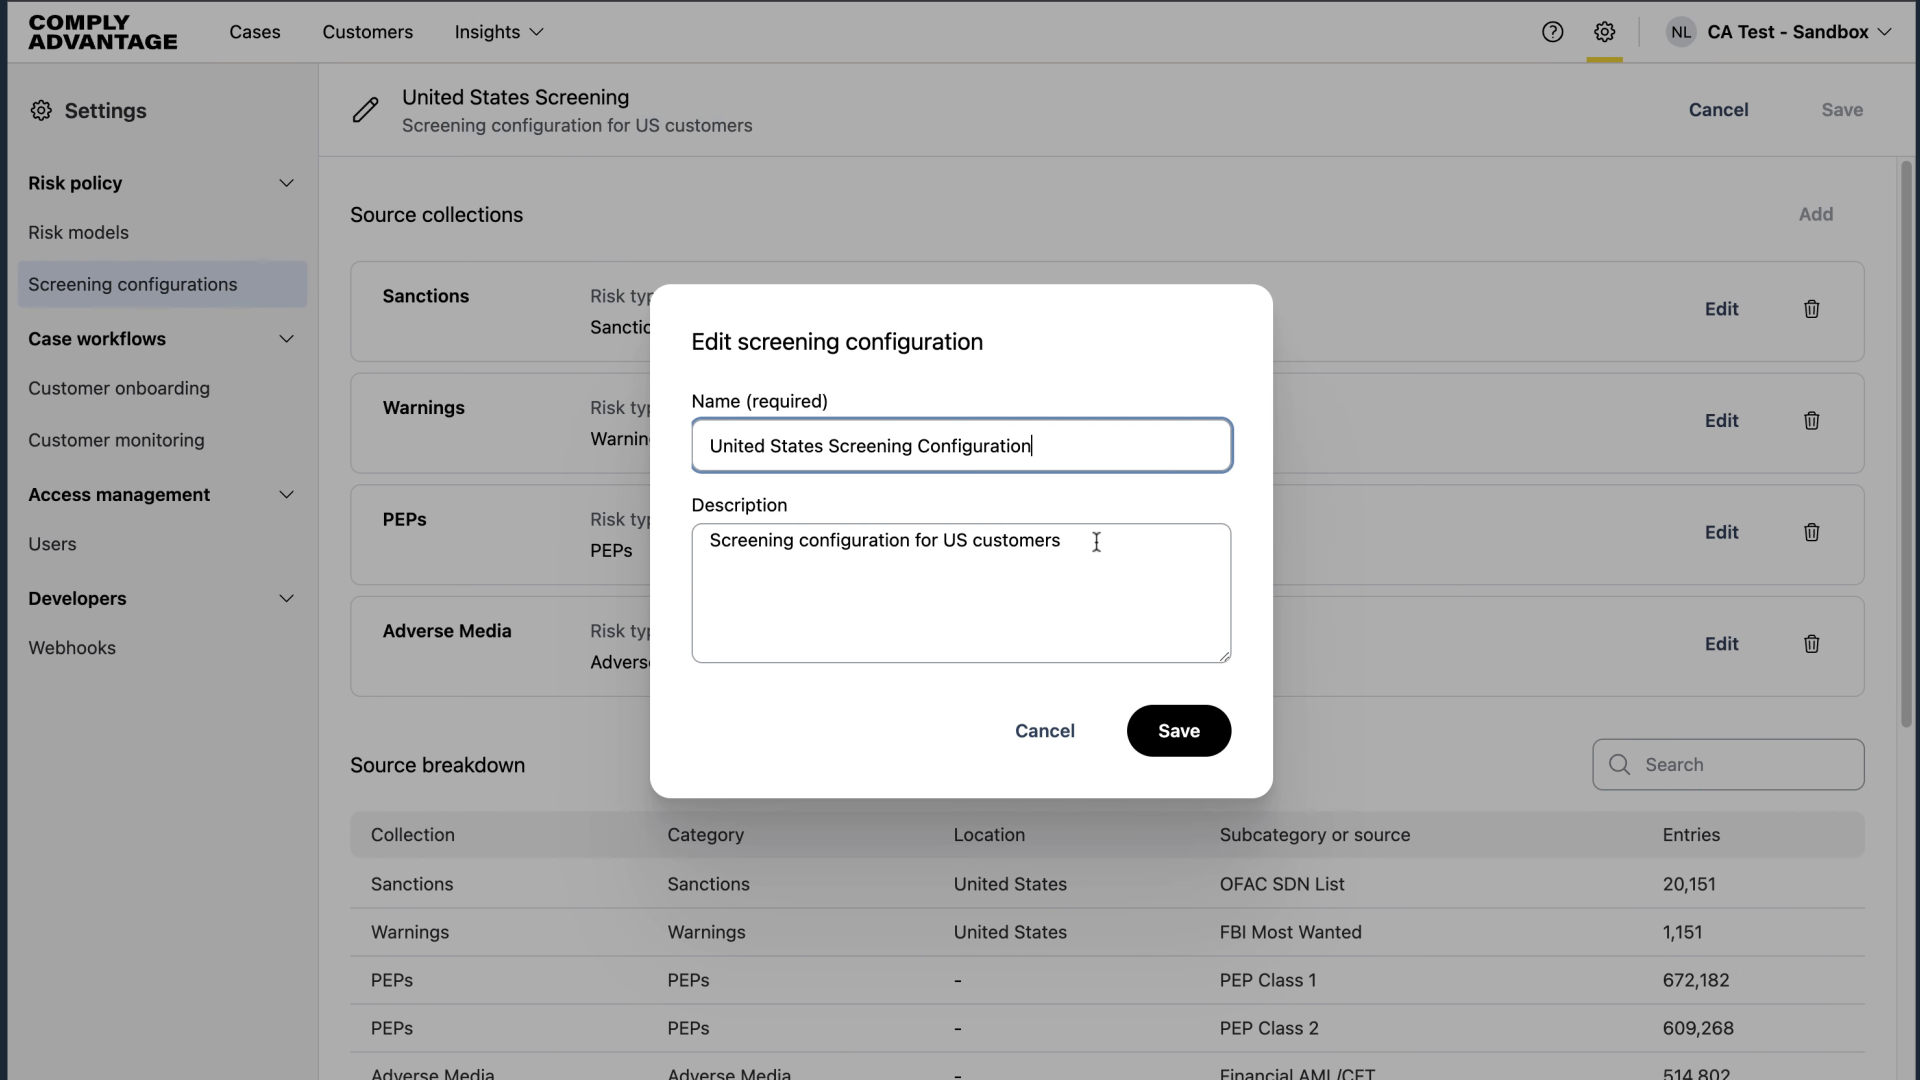This screenshot has width=1920, height=1080.
Task: Click the pencil edit icon beside United States Screening
Action: [x=366, y=110]
